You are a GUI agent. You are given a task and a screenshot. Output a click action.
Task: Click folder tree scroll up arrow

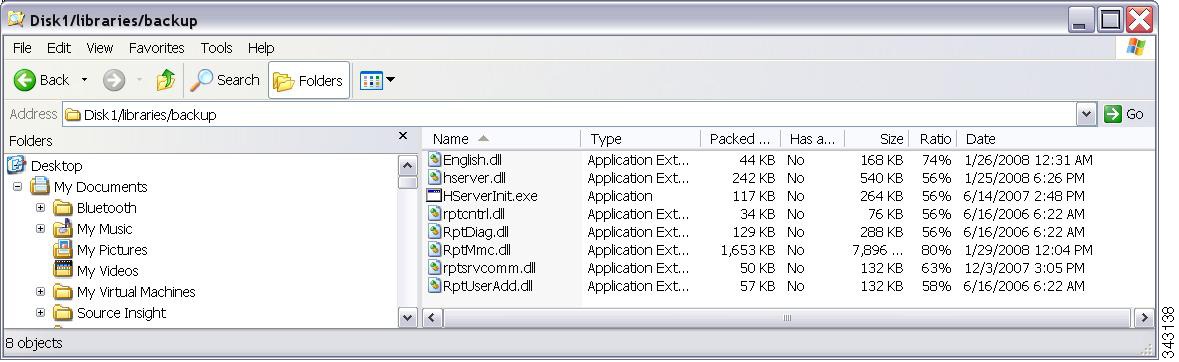click(x=408, y=165)
